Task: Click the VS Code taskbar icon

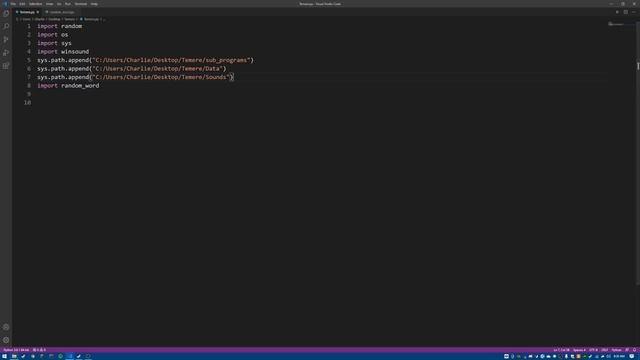Action: click(70, 356)
